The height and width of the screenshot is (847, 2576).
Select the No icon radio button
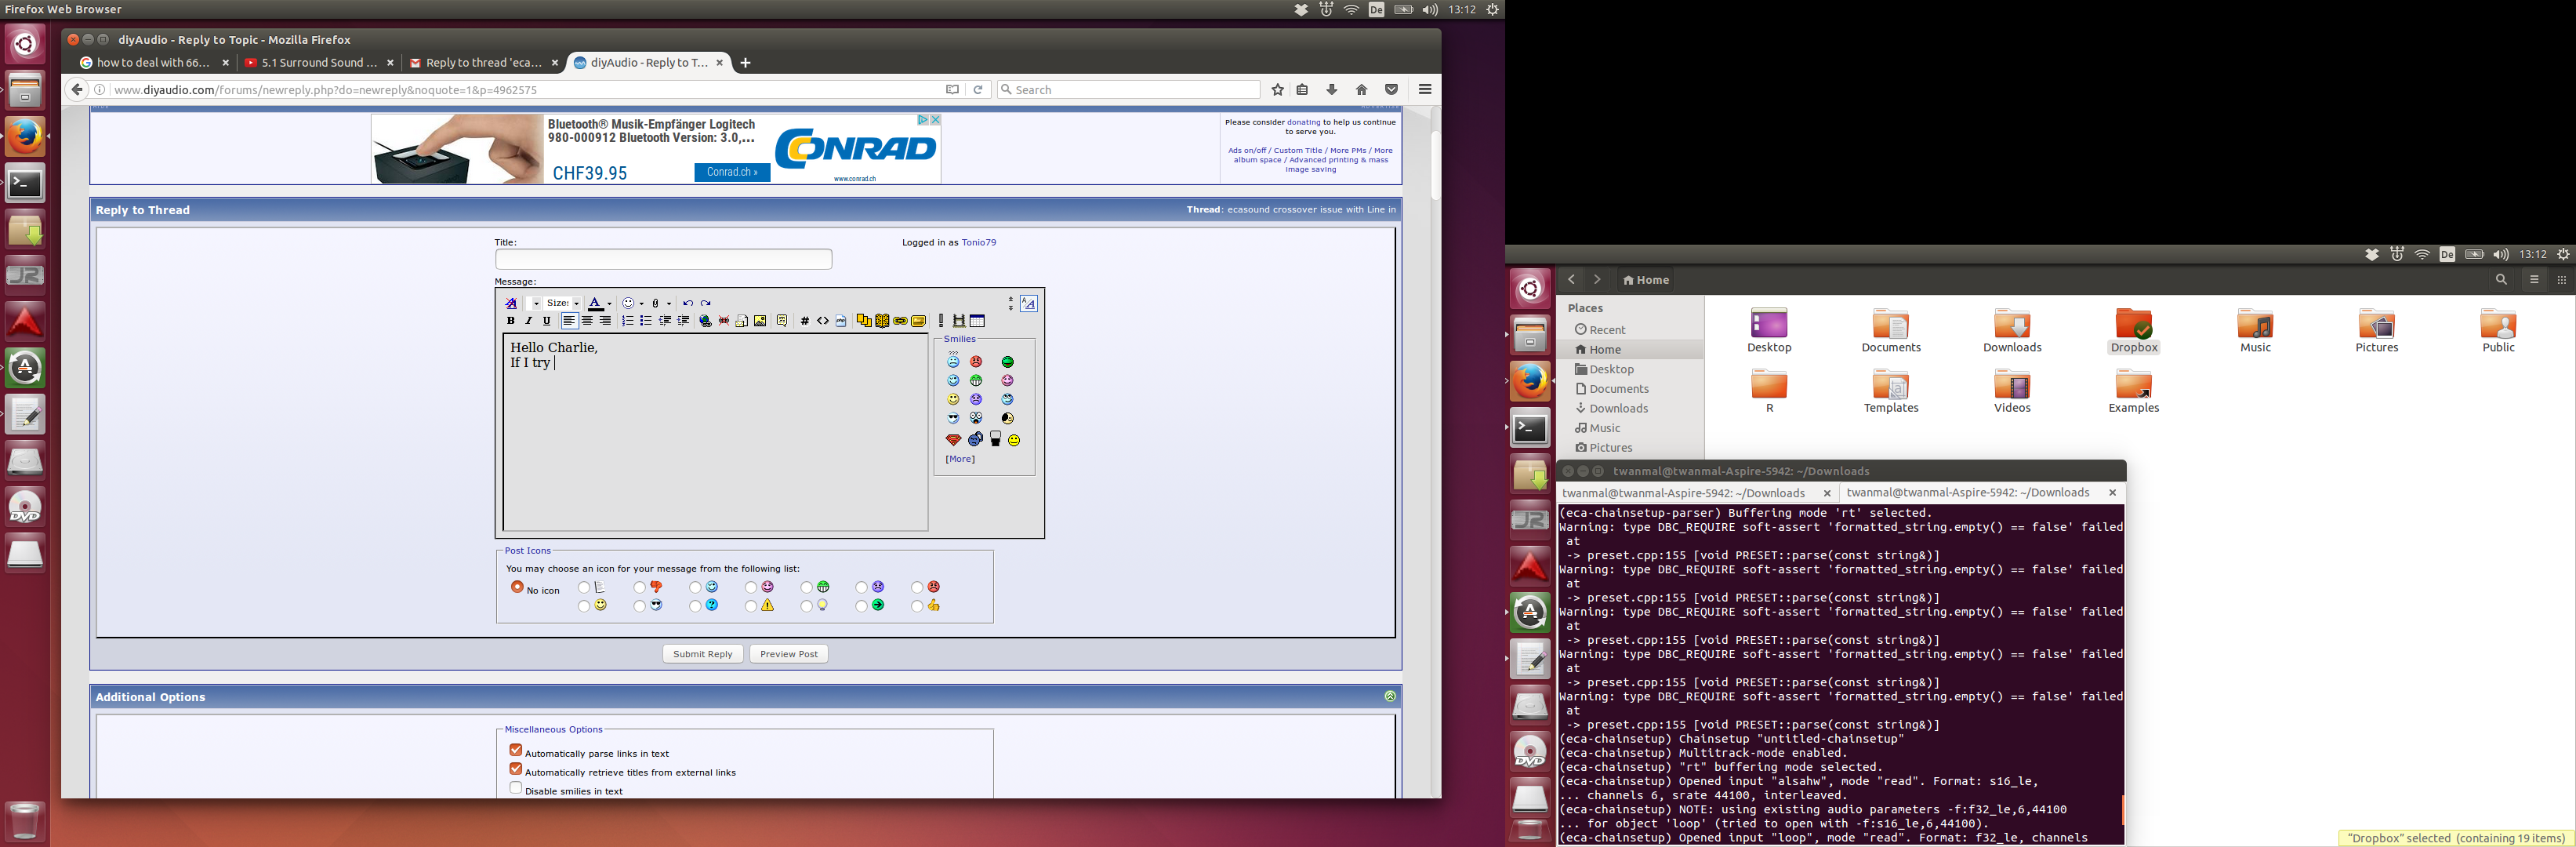coord(517,587)
